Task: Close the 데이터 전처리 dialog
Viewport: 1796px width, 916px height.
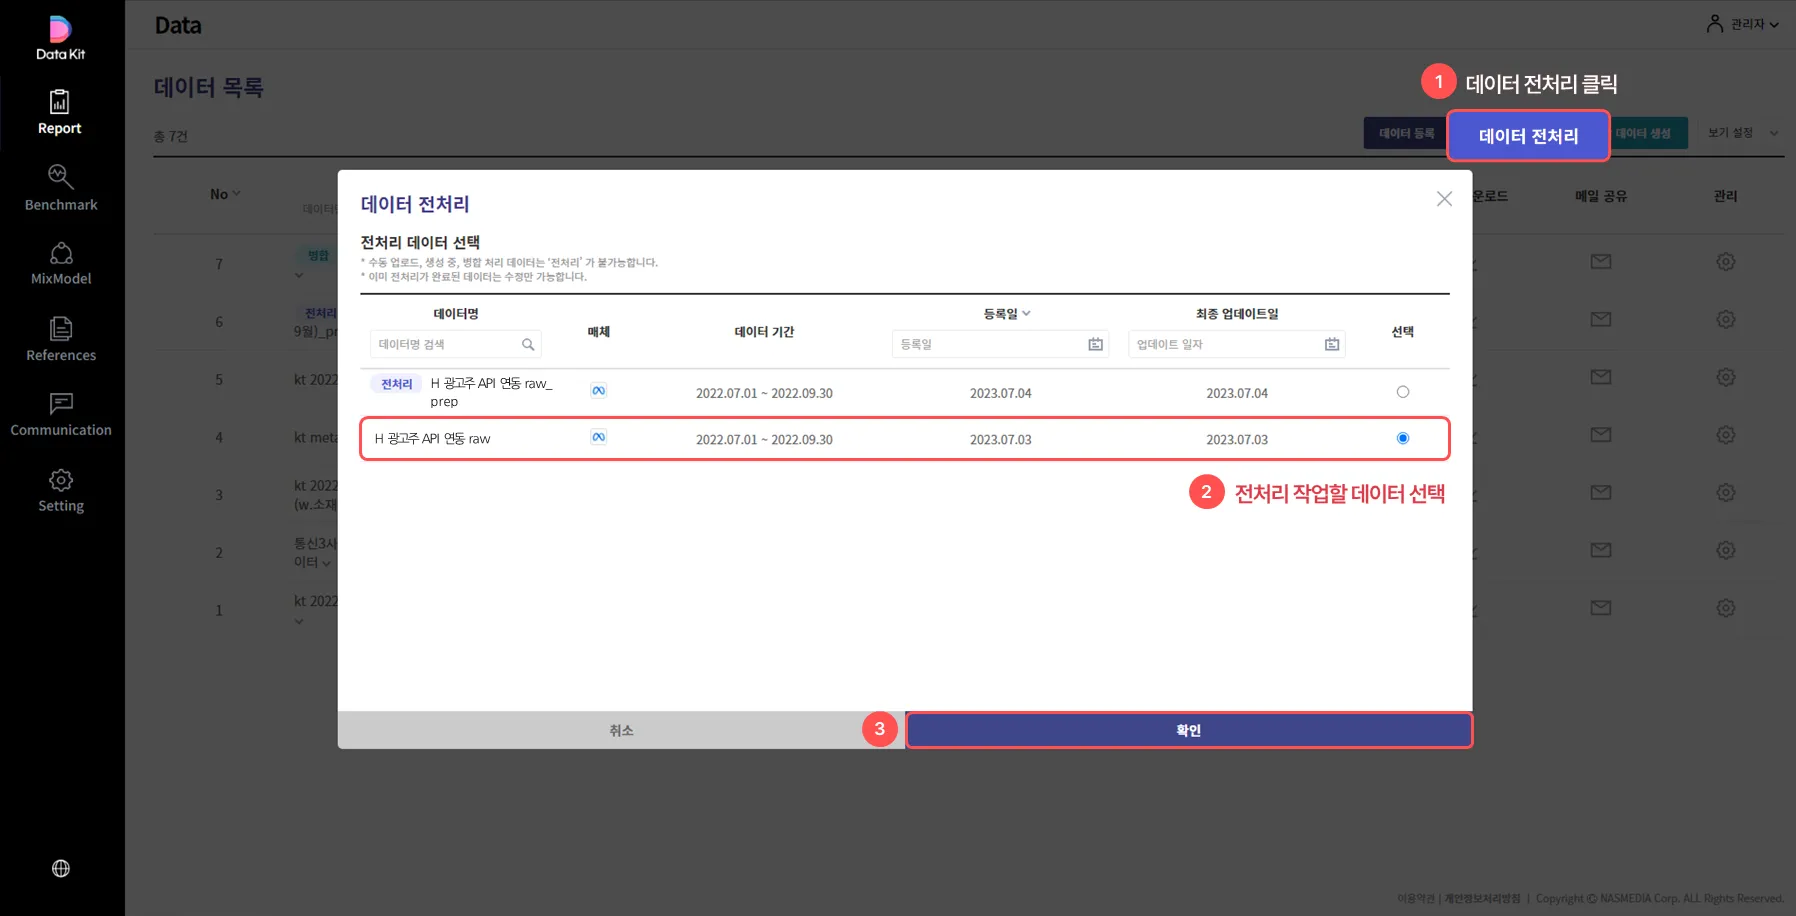Action: 1444,199
